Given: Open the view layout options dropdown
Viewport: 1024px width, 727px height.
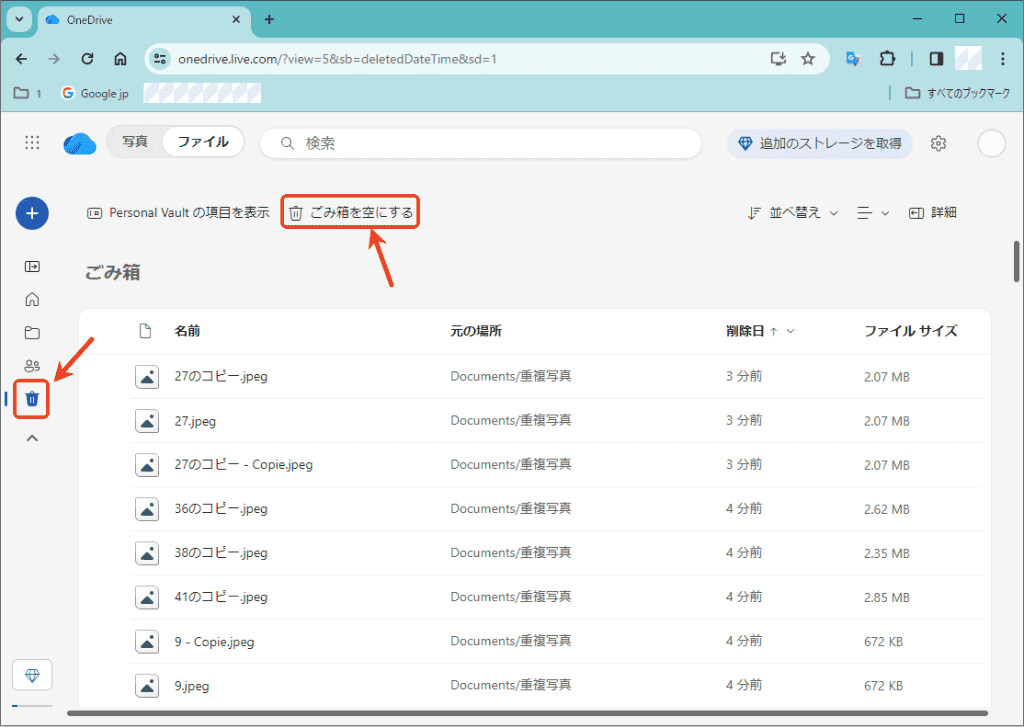Looking at the screenshot, I should tap(873, 213).
